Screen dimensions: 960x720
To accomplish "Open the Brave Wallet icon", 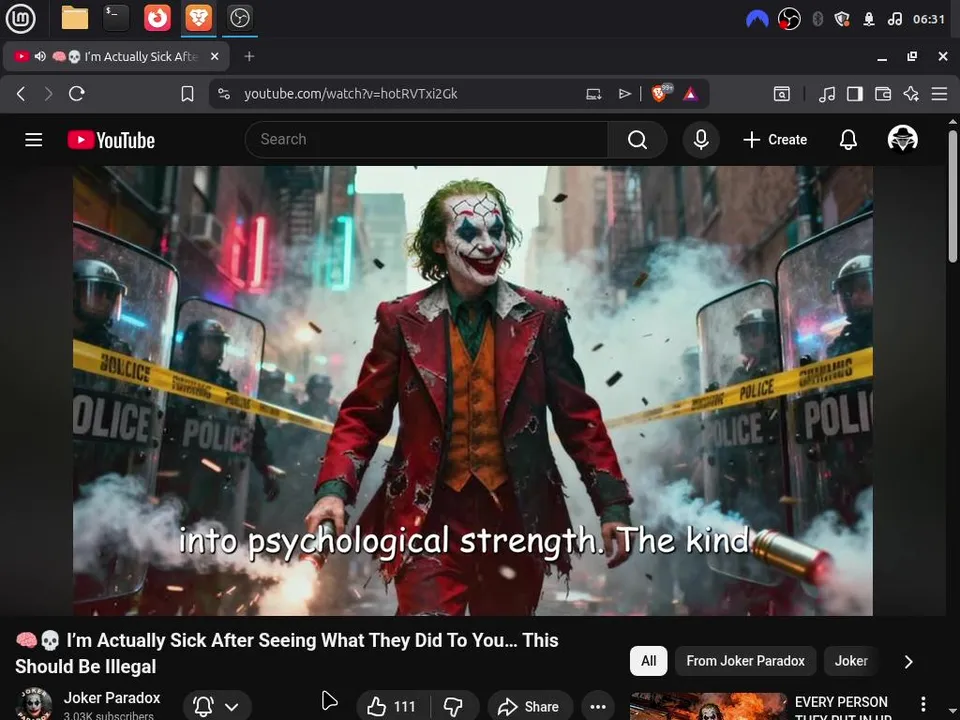I will 883,94.
